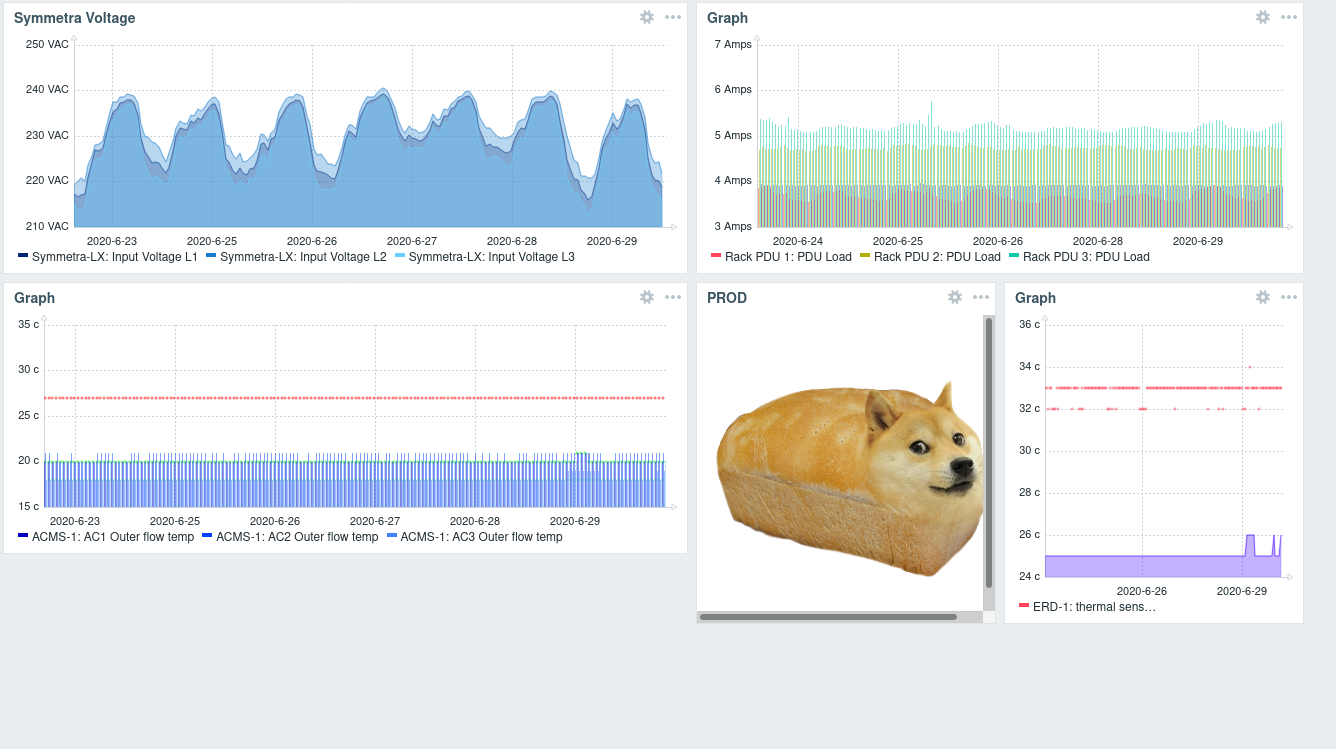Open the PROD panel ellipsis menu
1336x749 pixels.
point(980,297)
